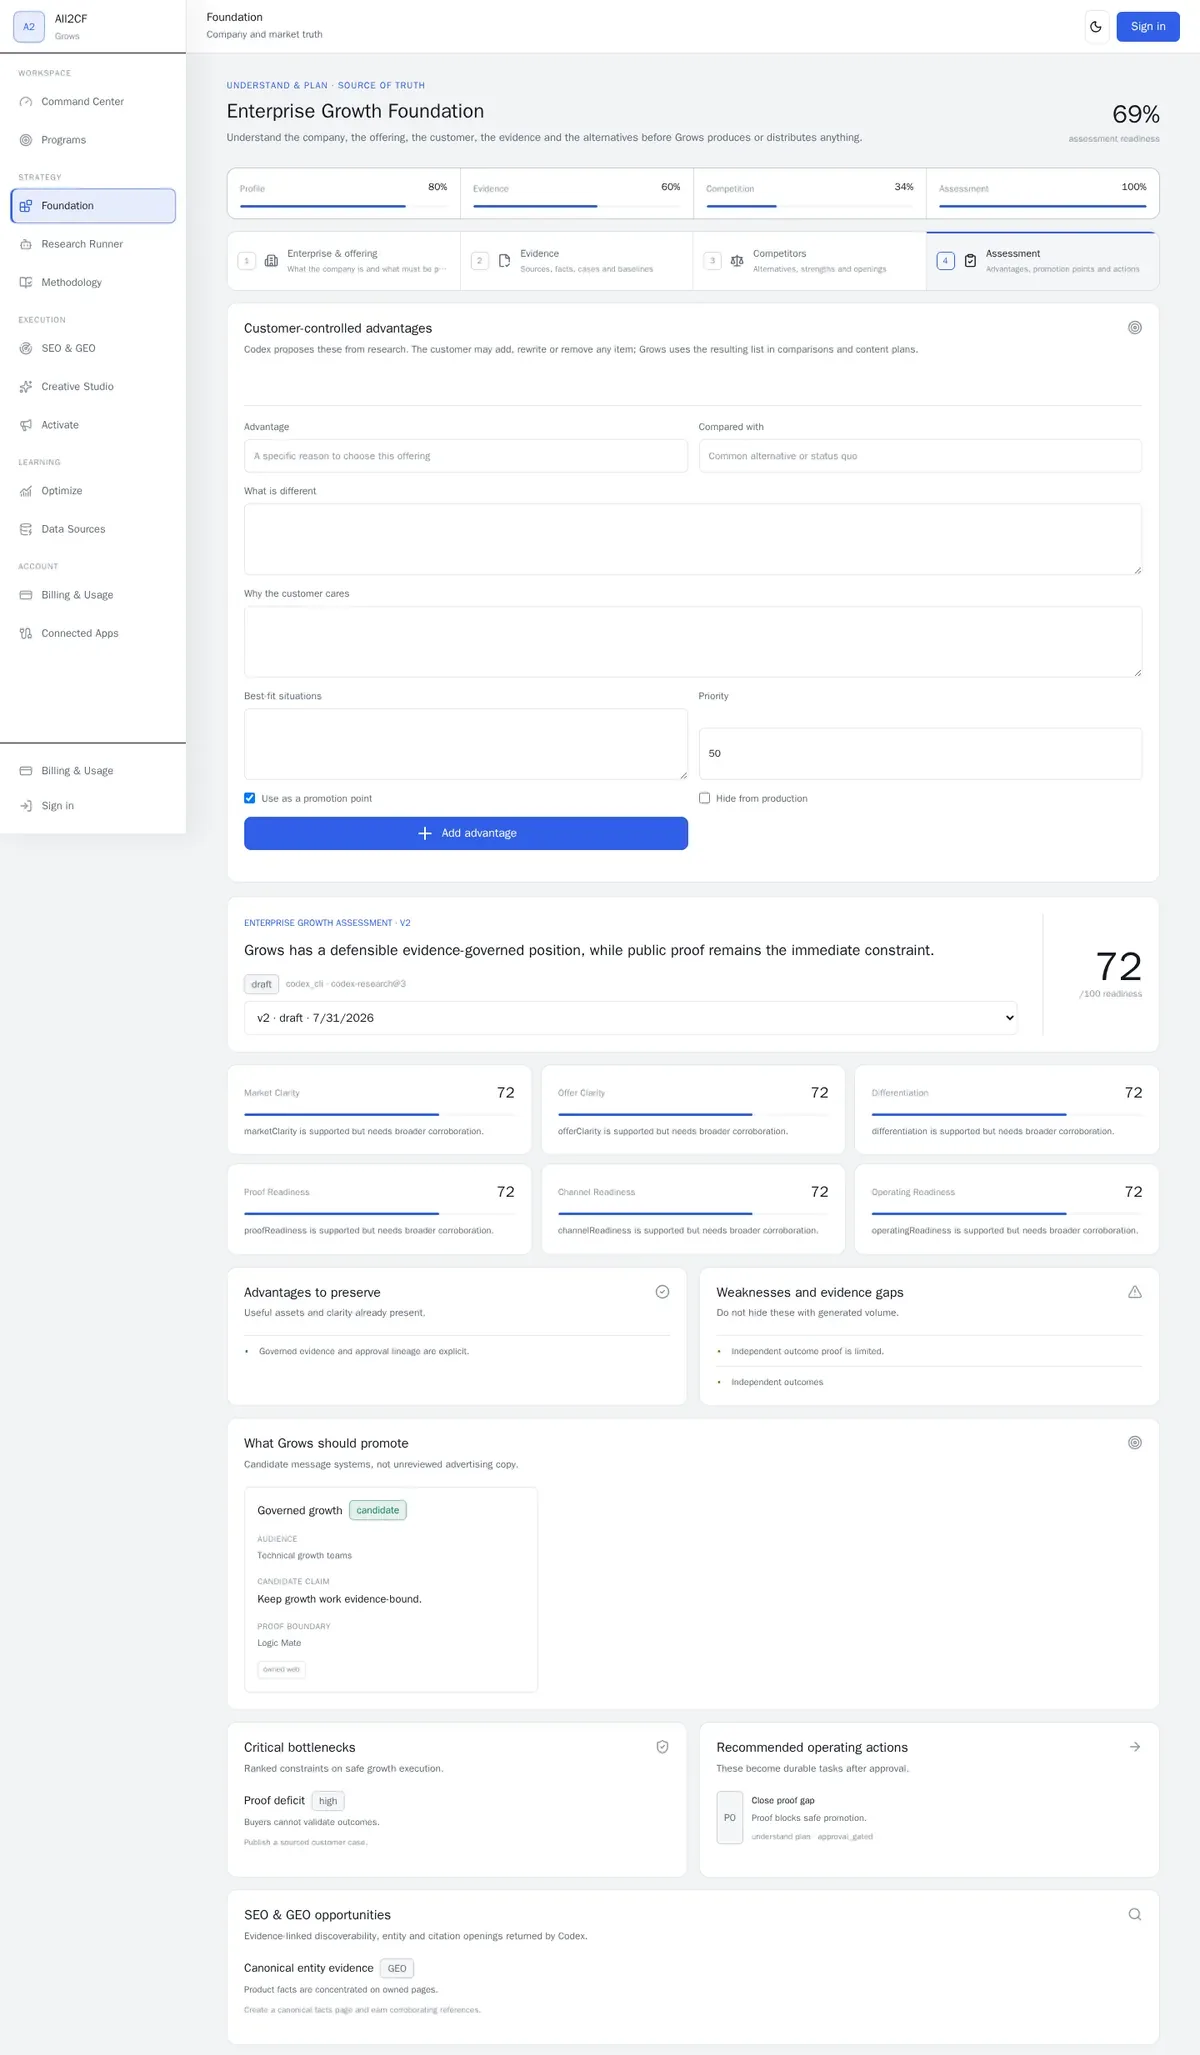Click the Data Sources database icon

[x=26, y=529]
